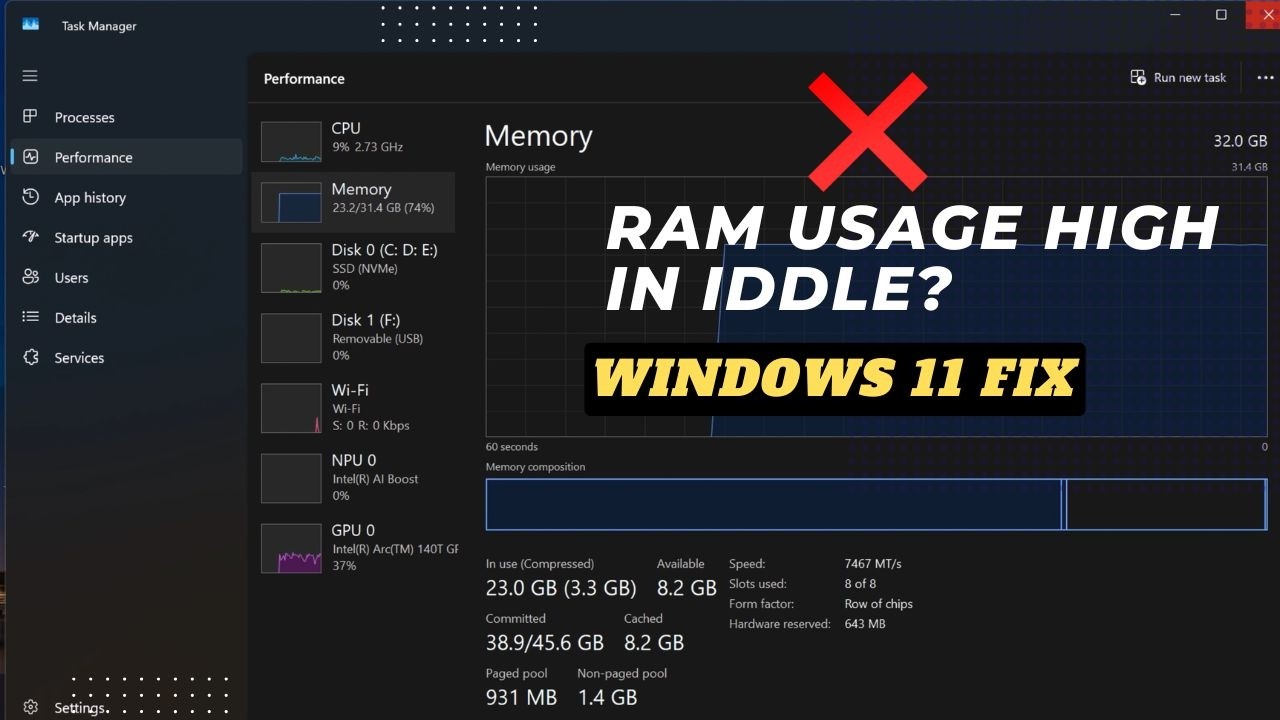Click the Form factor Row of chips value
Image resolution: width=1280 pixels, height=720 pixels.
(x=878, y=603)
